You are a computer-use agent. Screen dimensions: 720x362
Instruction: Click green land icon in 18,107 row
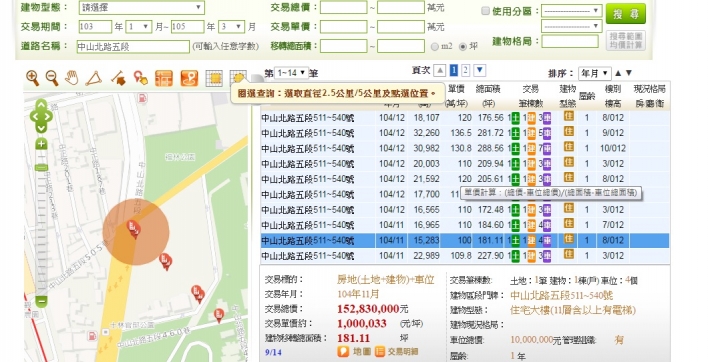(516, 118)
